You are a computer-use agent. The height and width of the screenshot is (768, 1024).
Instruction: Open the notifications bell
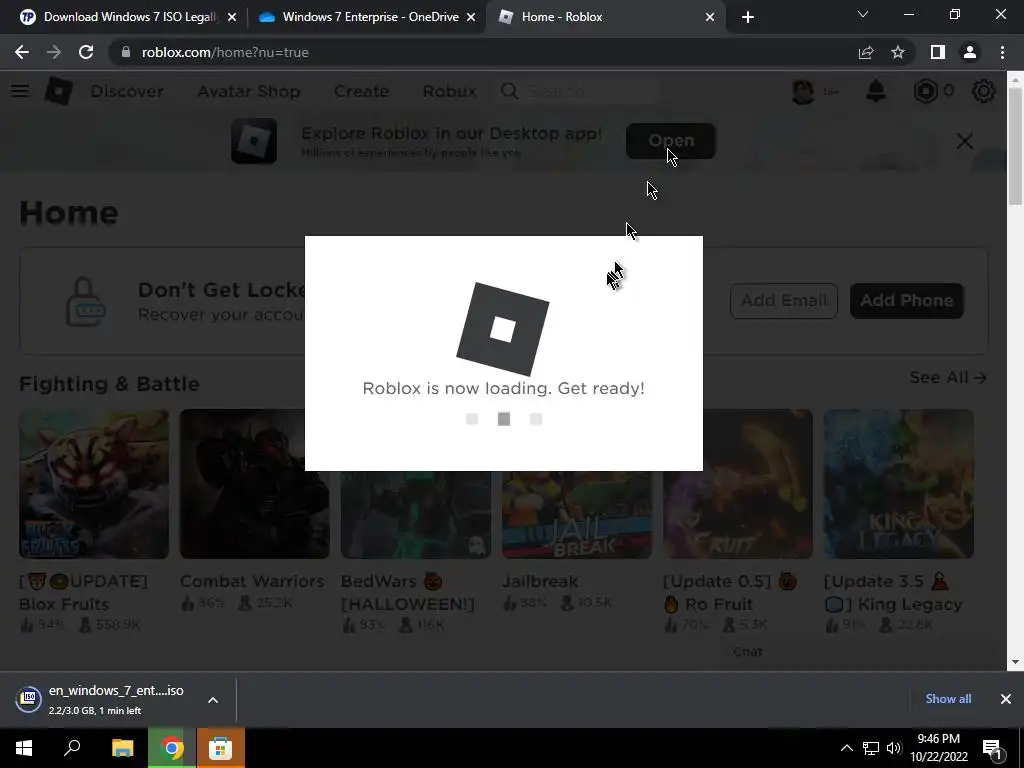[876, 91]
